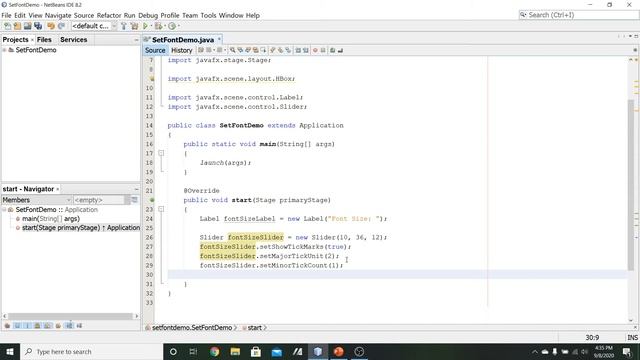Click the editor vertical scrollbar
This screenshot has width=640, height=360.
point(631,184)
